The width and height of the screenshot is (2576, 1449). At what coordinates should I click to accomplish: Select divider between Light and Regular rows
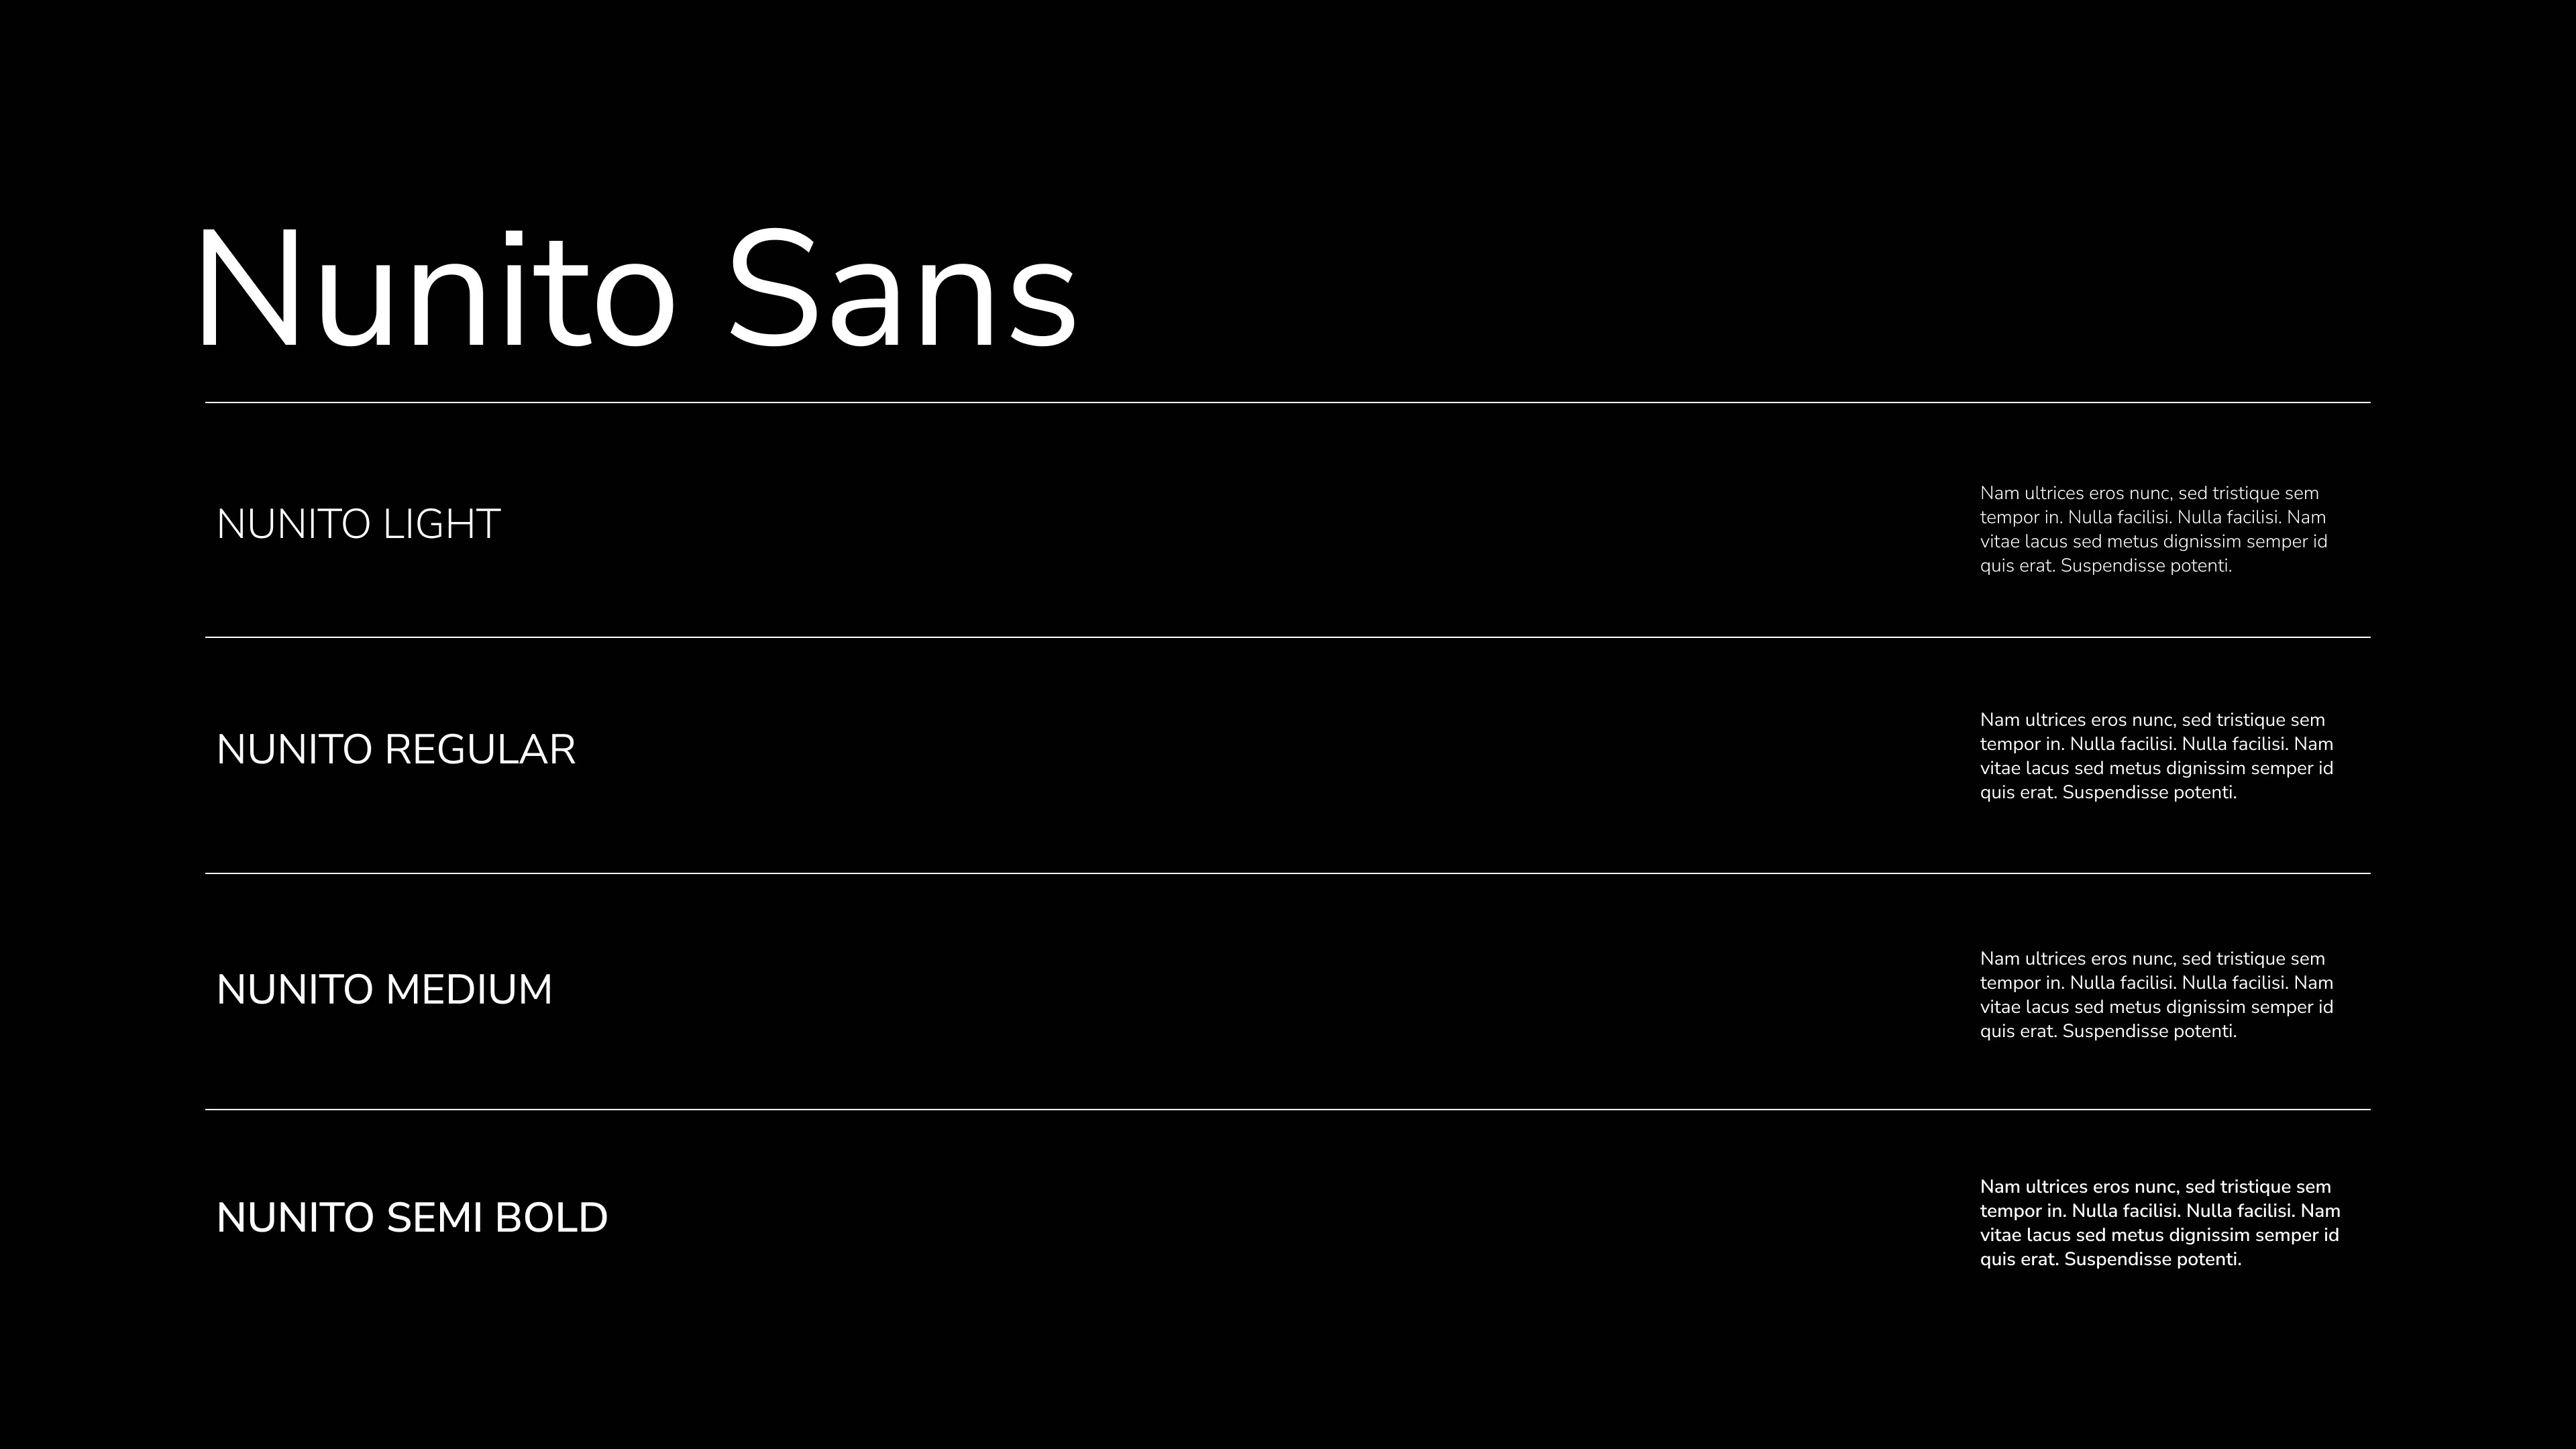(x=1288, y=637)
